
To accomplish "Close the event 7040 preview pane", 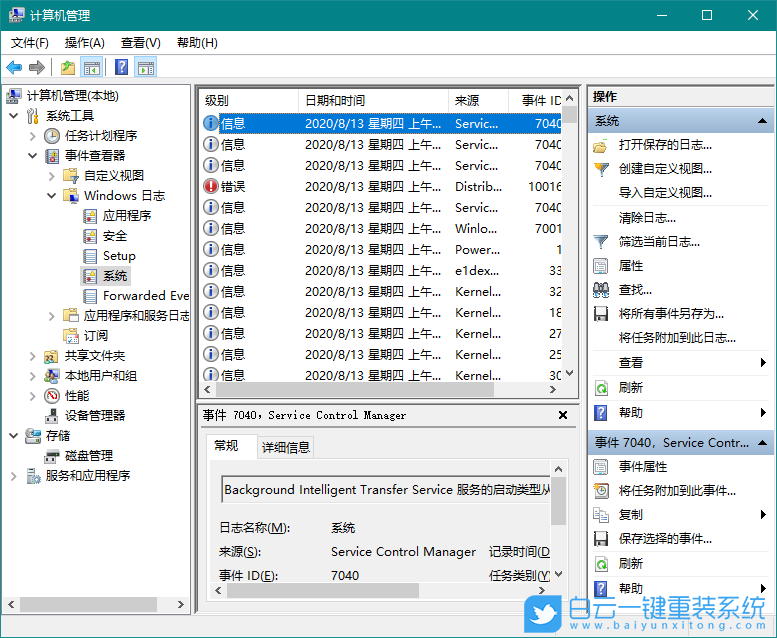I will (x=563, y=415).
